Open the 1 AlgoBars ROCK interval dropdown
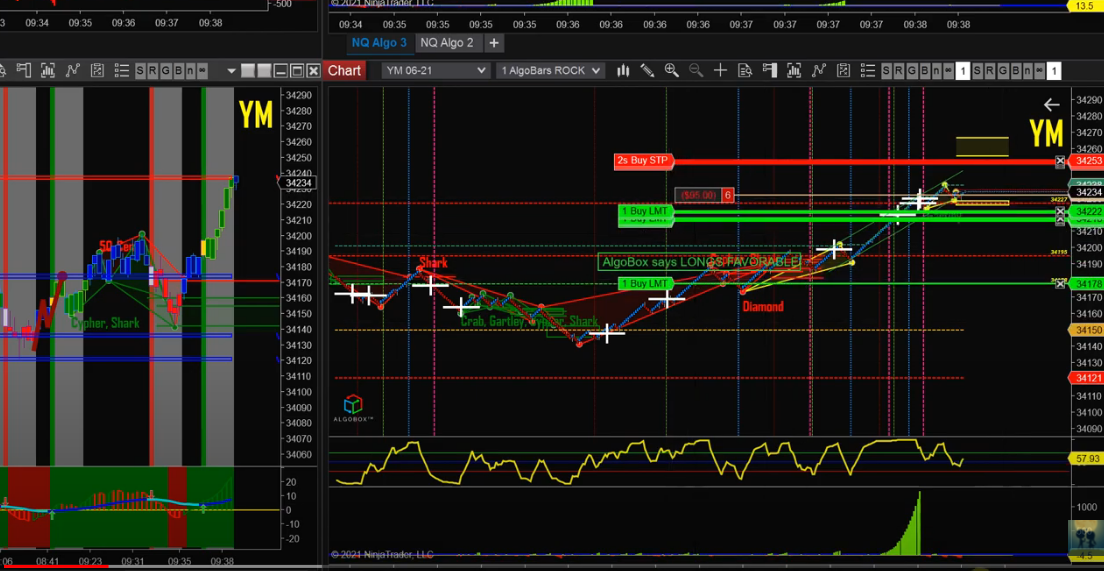The image size is (1104, 571). coord(550,70)
